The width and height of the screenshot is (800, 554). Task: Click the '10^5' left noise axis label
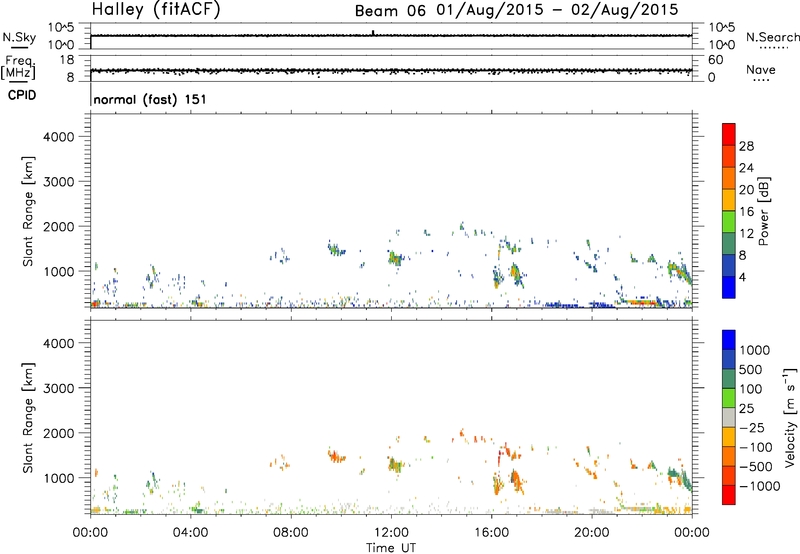pos(61,28)
